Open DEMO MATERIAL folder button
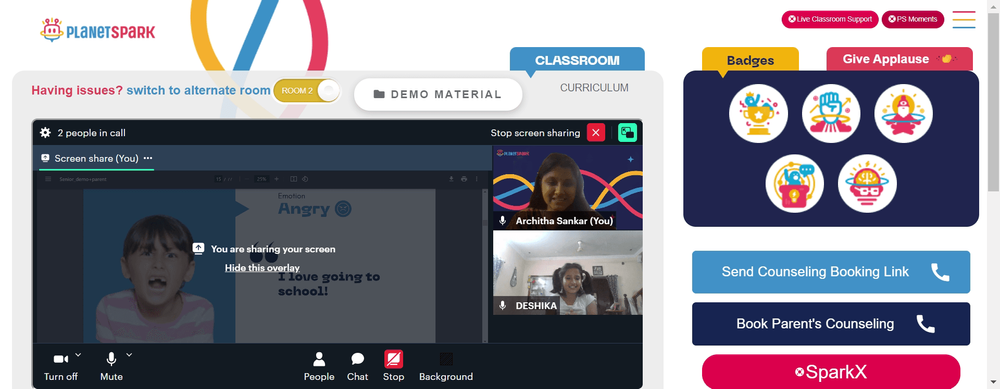 [438, 94]
